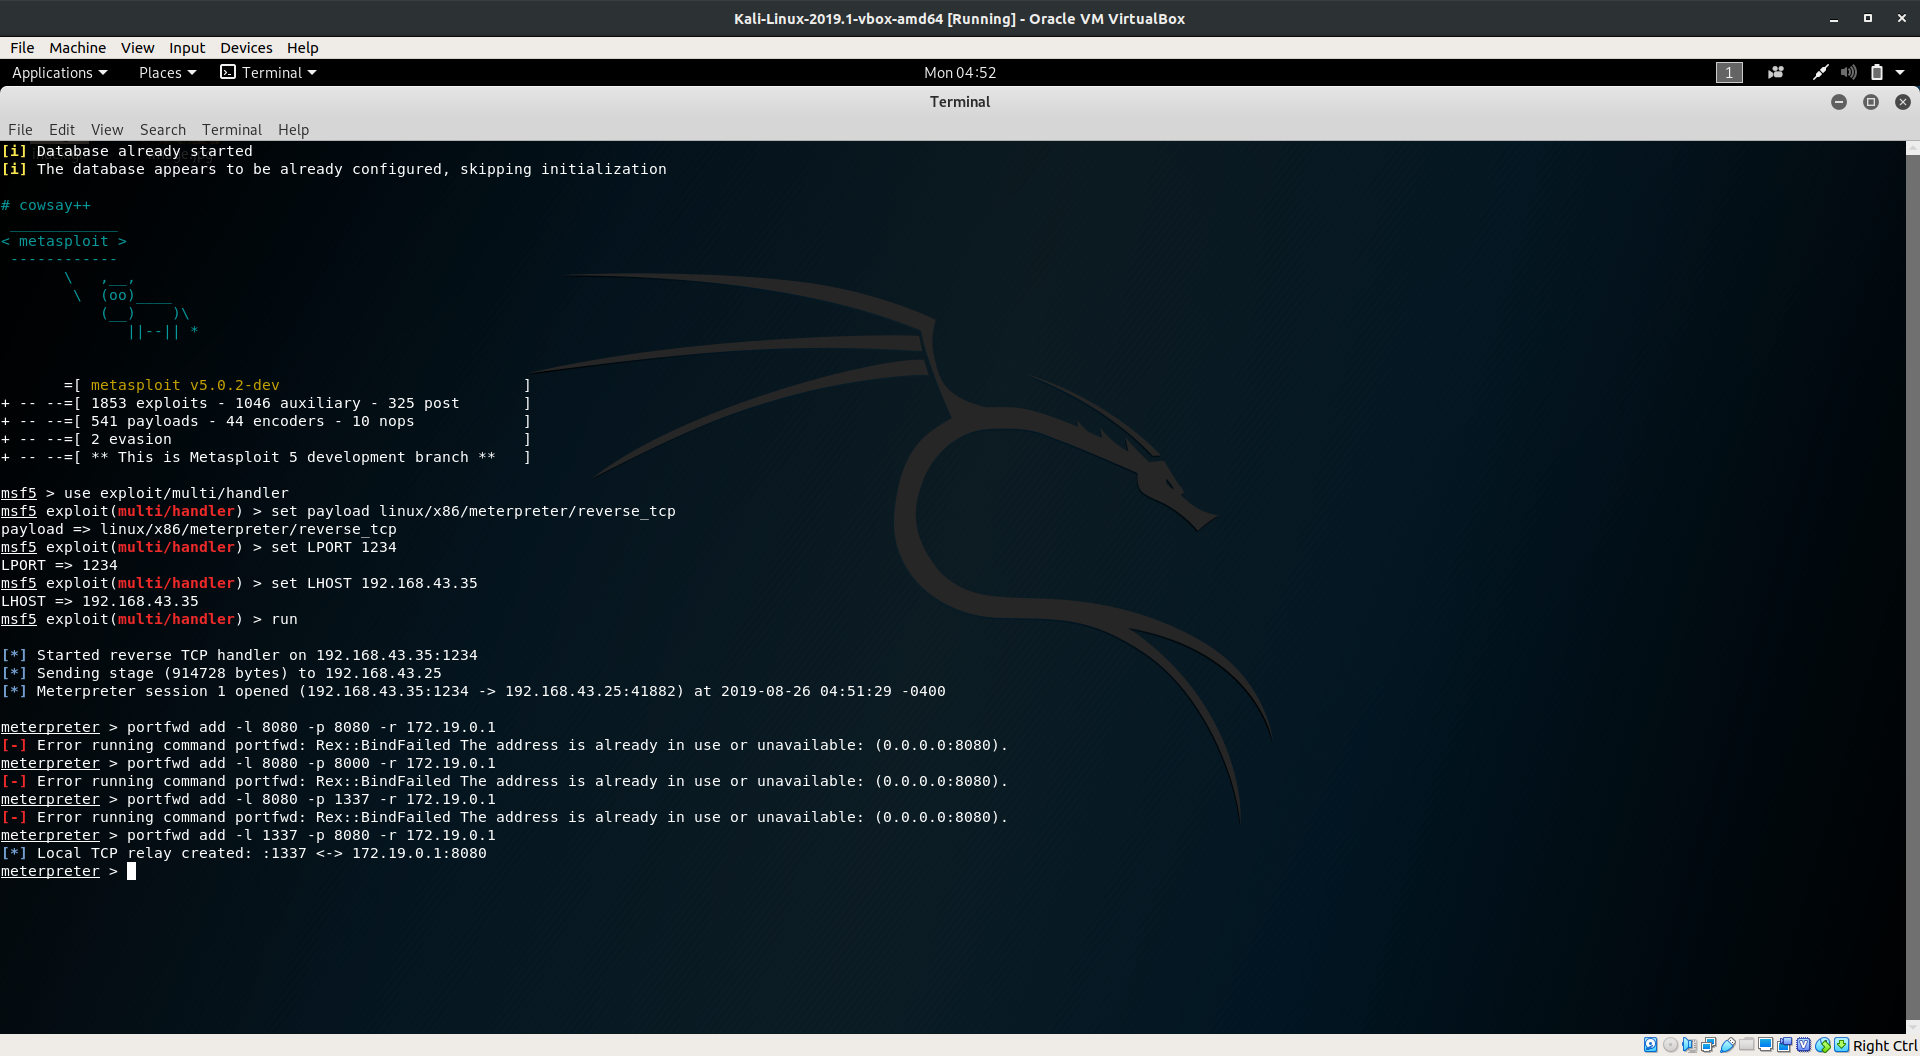Screen dimensions: 1920x1056
Task: Click the video capture icon in VirtualBox status bar
Action: [1784, 1045]
